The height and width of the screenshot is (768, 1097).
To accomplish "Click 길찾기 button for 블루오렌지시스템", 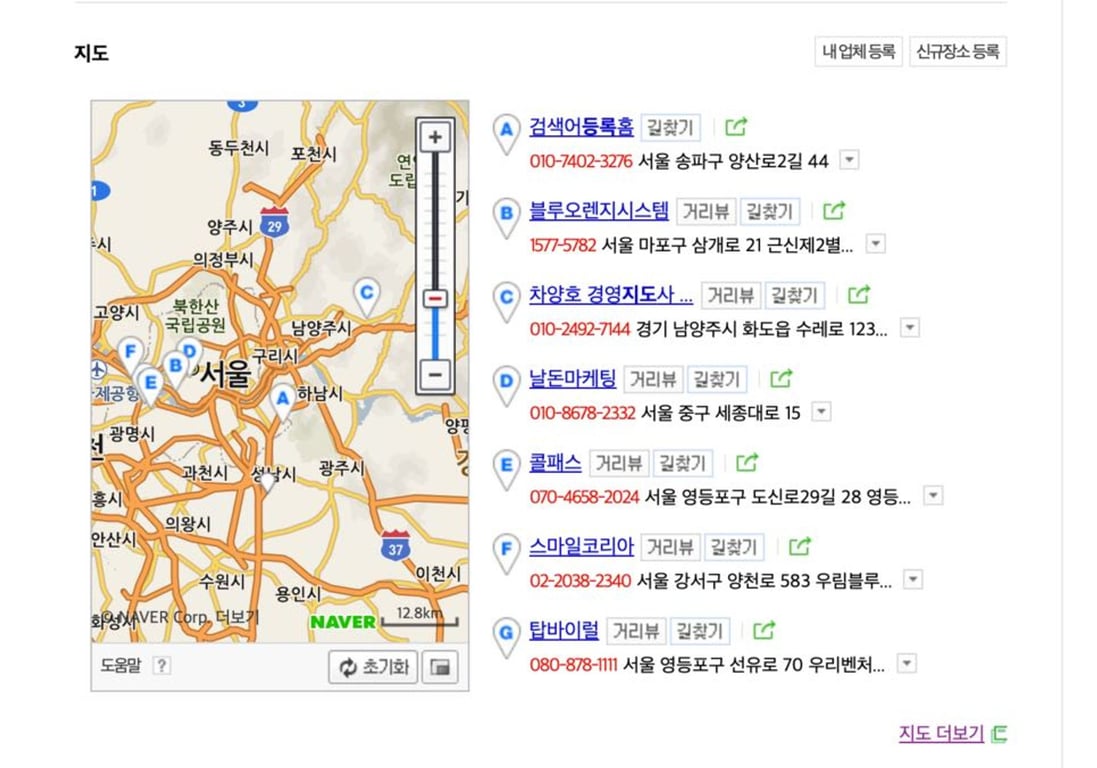I will coord(770,211).
